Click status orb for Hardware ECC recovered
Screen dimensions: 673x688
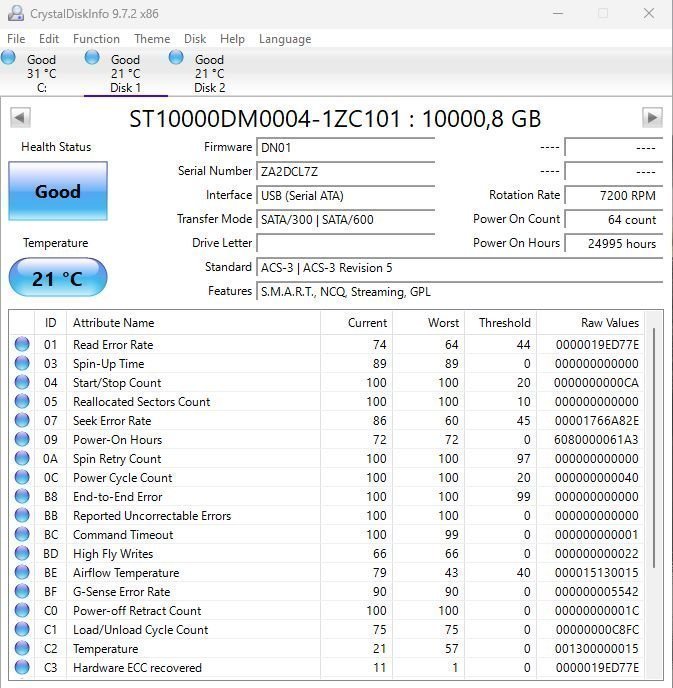coord(22,668)
